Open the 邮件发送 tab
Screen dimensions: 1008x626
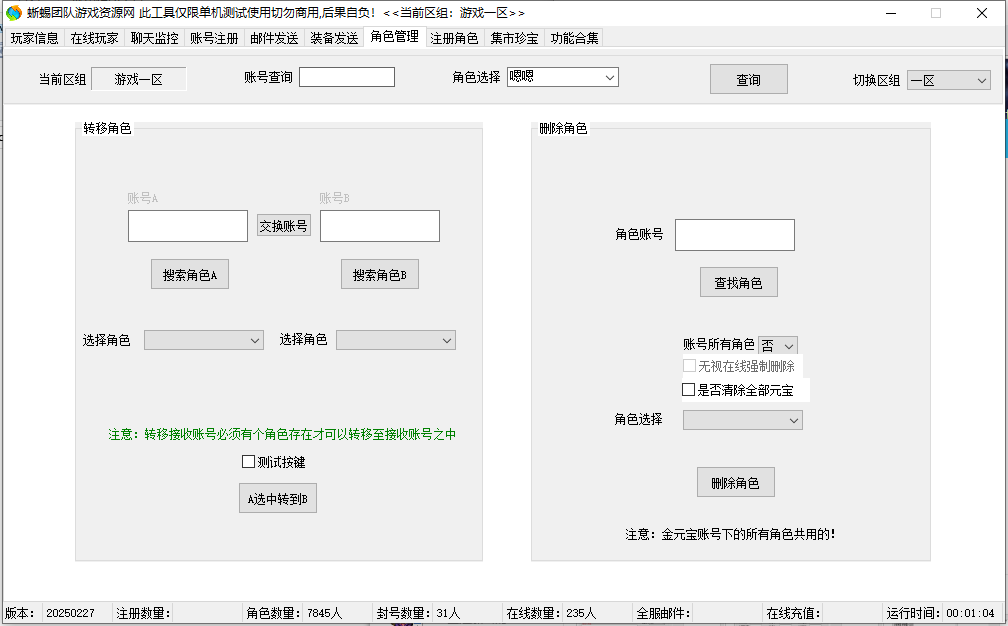tap(274, 39)
